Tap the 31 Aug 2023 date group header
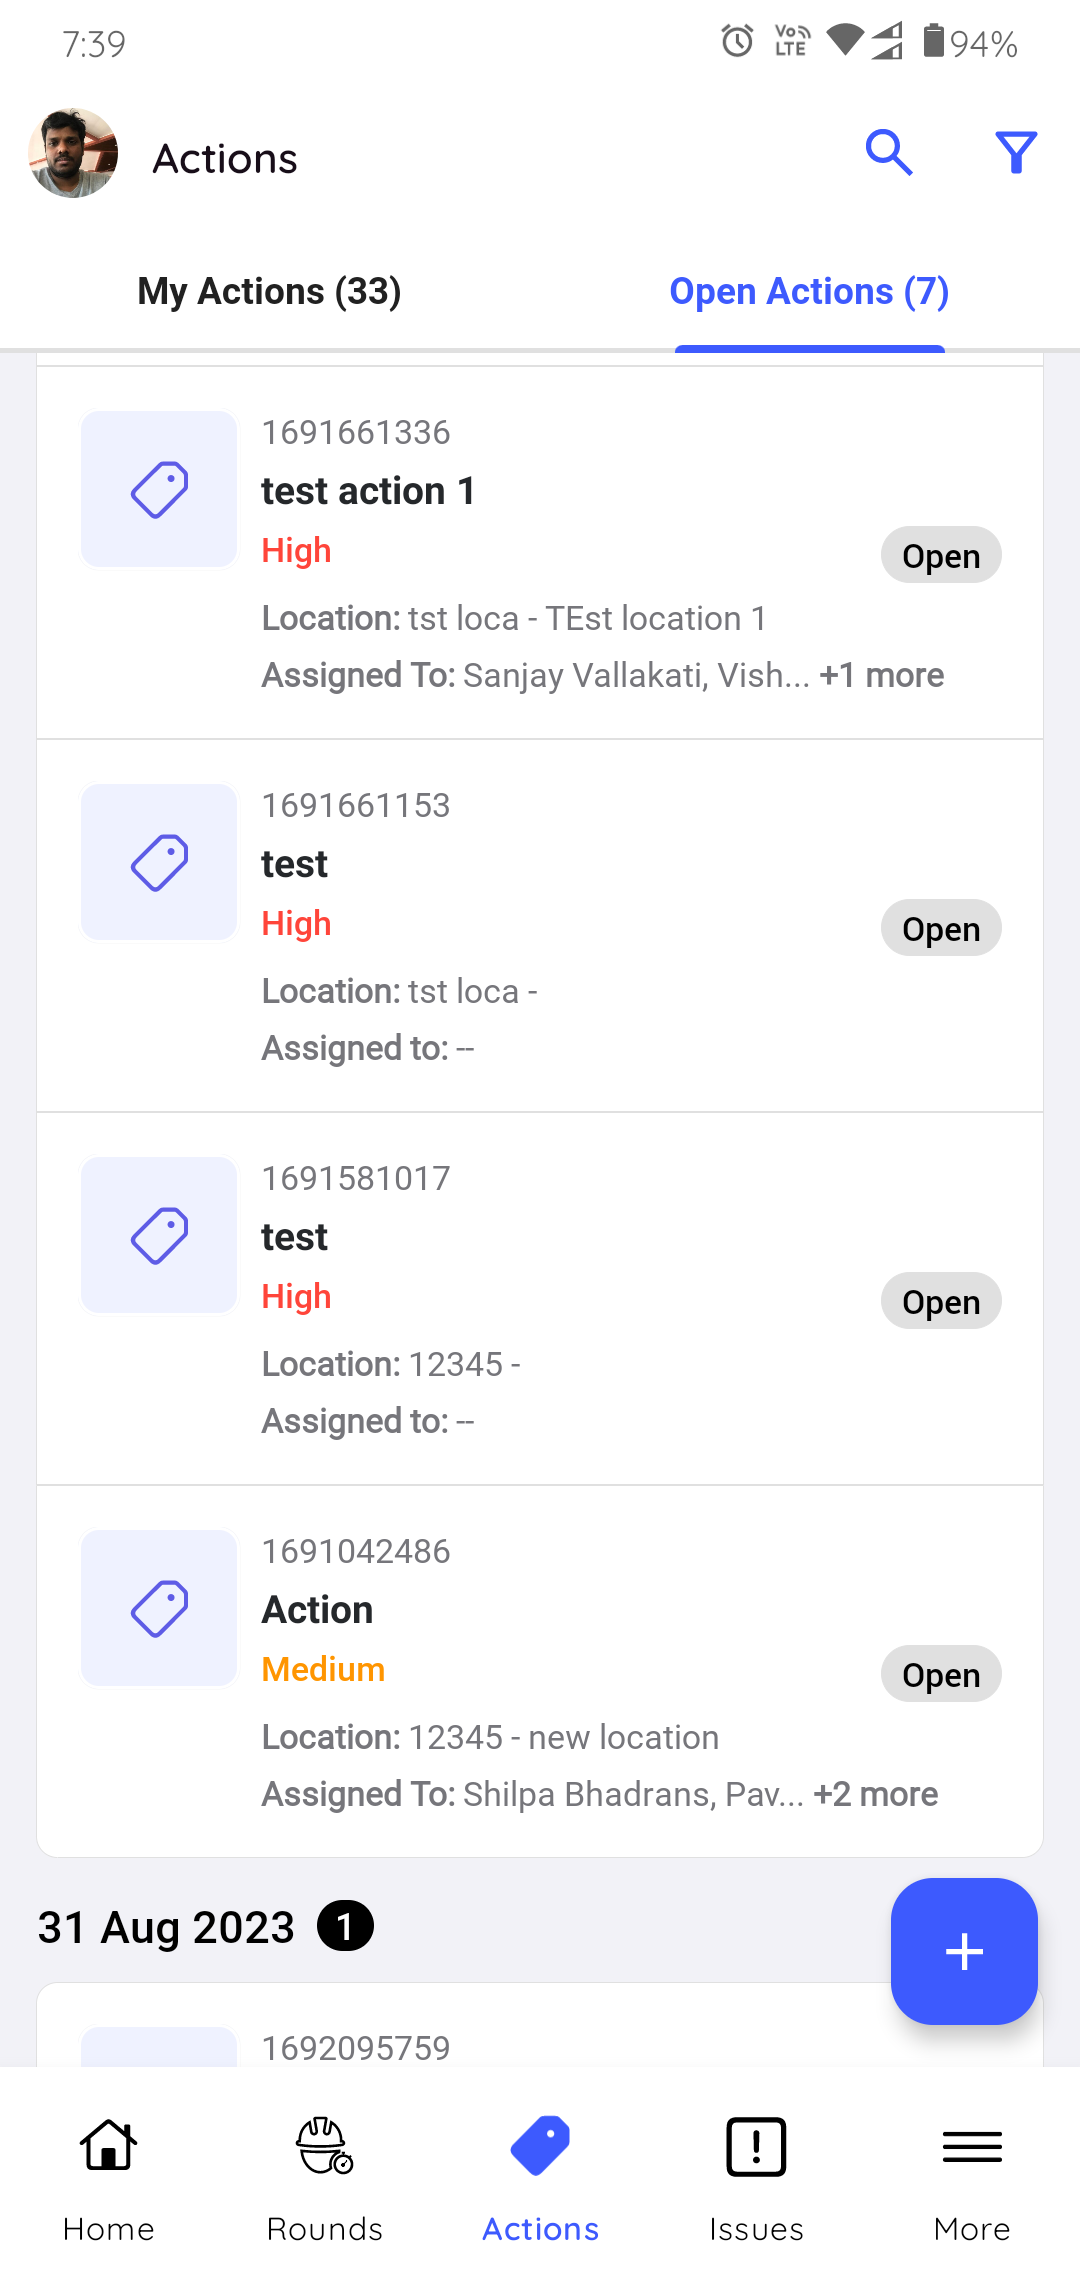This screenshot has width=1080, height=2273. [166, 1927]
